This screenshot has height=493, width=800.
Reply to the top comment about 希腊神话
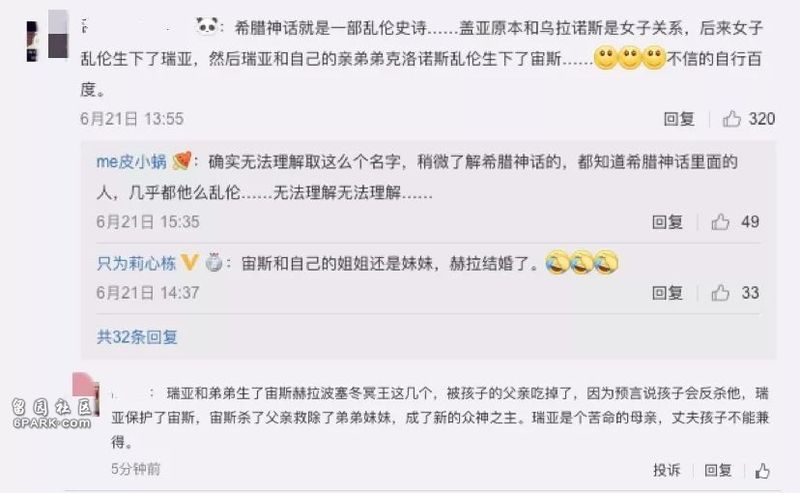[x=679, y=119]
